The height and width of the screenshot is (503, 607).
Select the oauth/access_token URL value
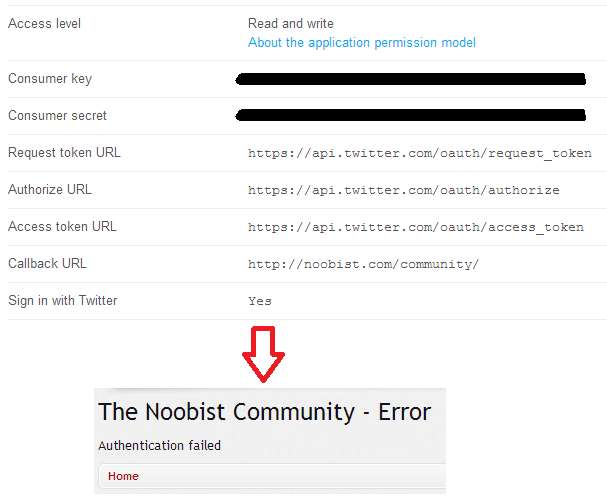(415, 227)
